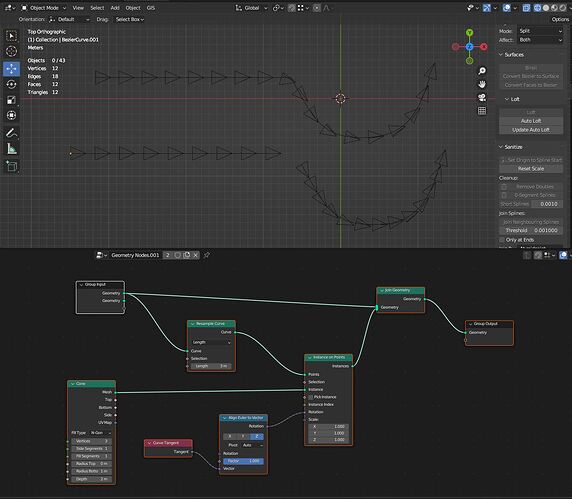The height and width of the screenshot is (499, 572).
Task: Open the Resample Curve Length mode dropdown
Action: [x=211, y=342]
